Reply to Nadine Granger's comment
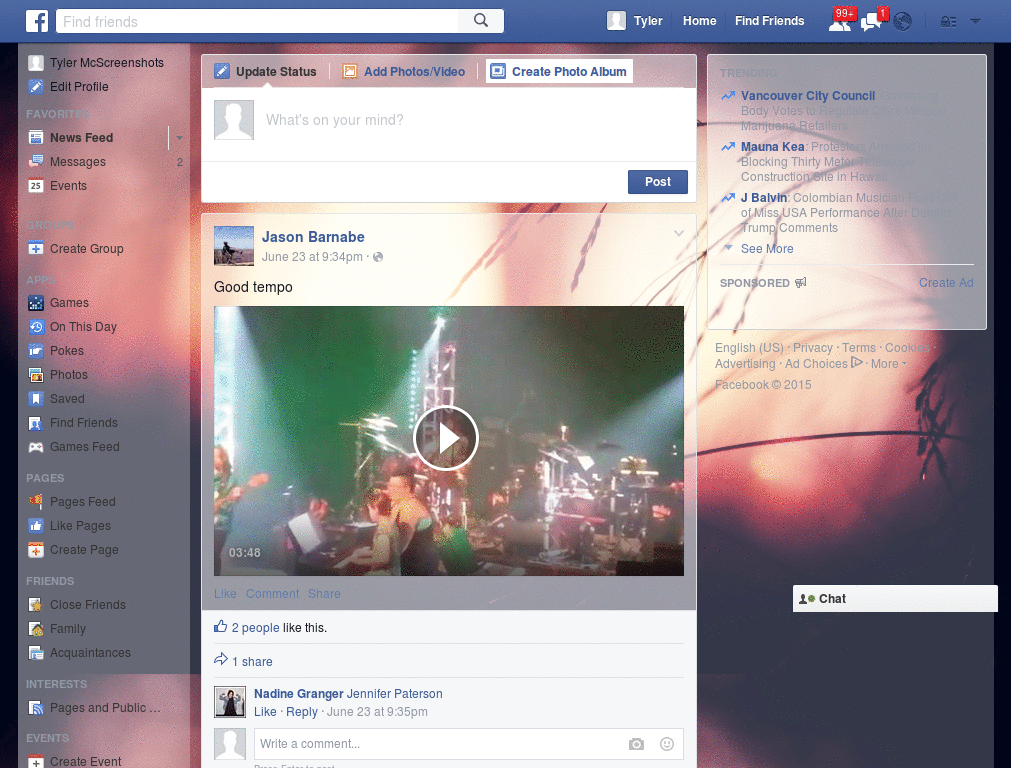 (x=302, y=712)
